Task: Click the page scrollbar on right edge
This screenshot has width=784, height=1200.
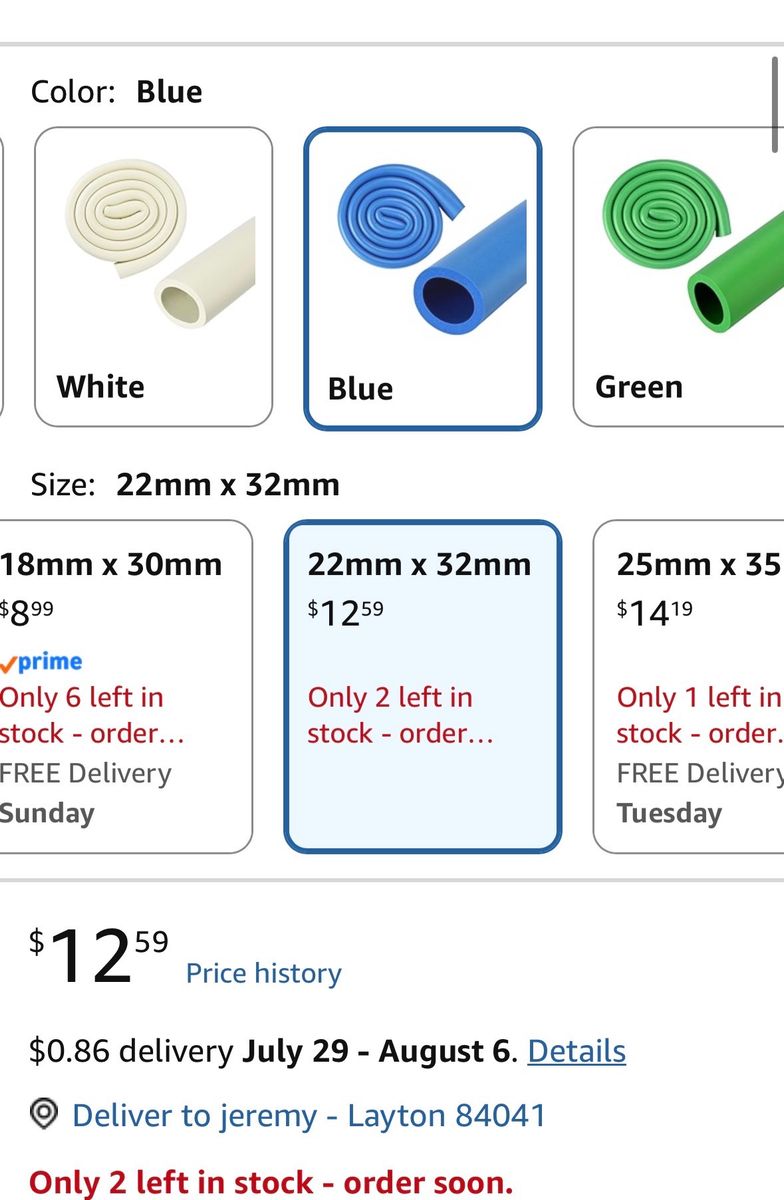Action: point(778,105)
